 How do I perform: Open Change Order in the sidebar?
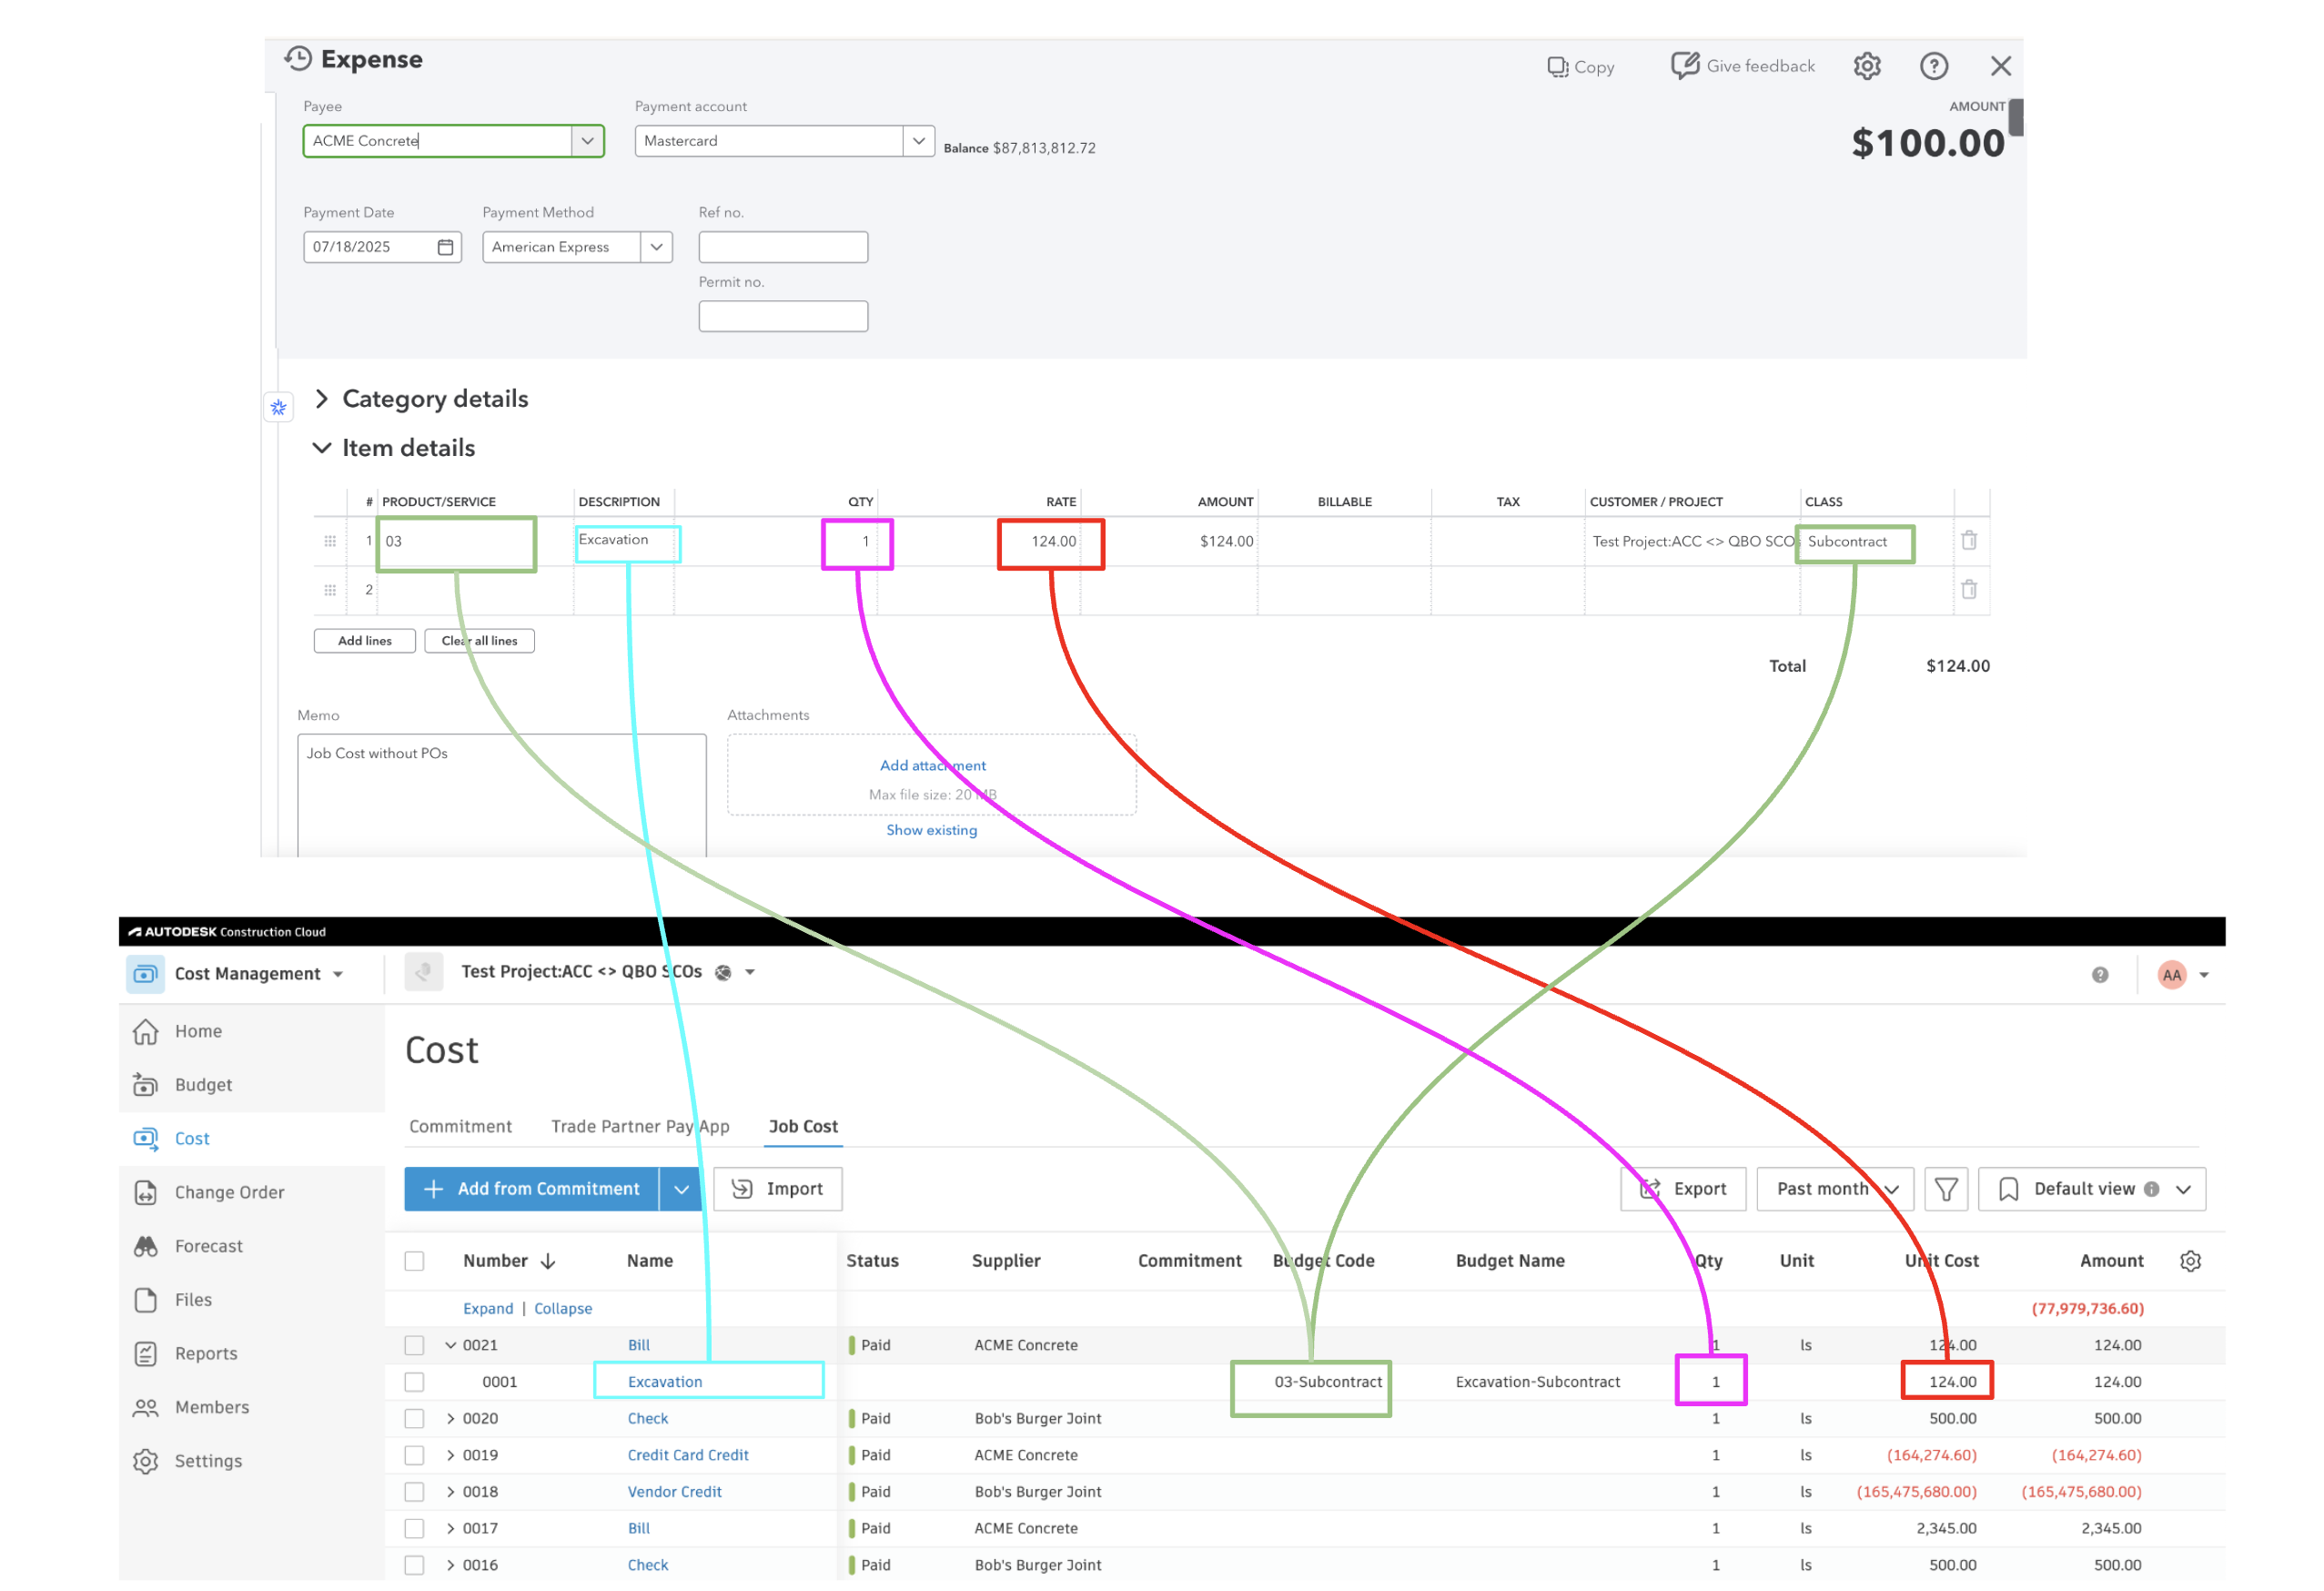click(x=229, y=1192)
